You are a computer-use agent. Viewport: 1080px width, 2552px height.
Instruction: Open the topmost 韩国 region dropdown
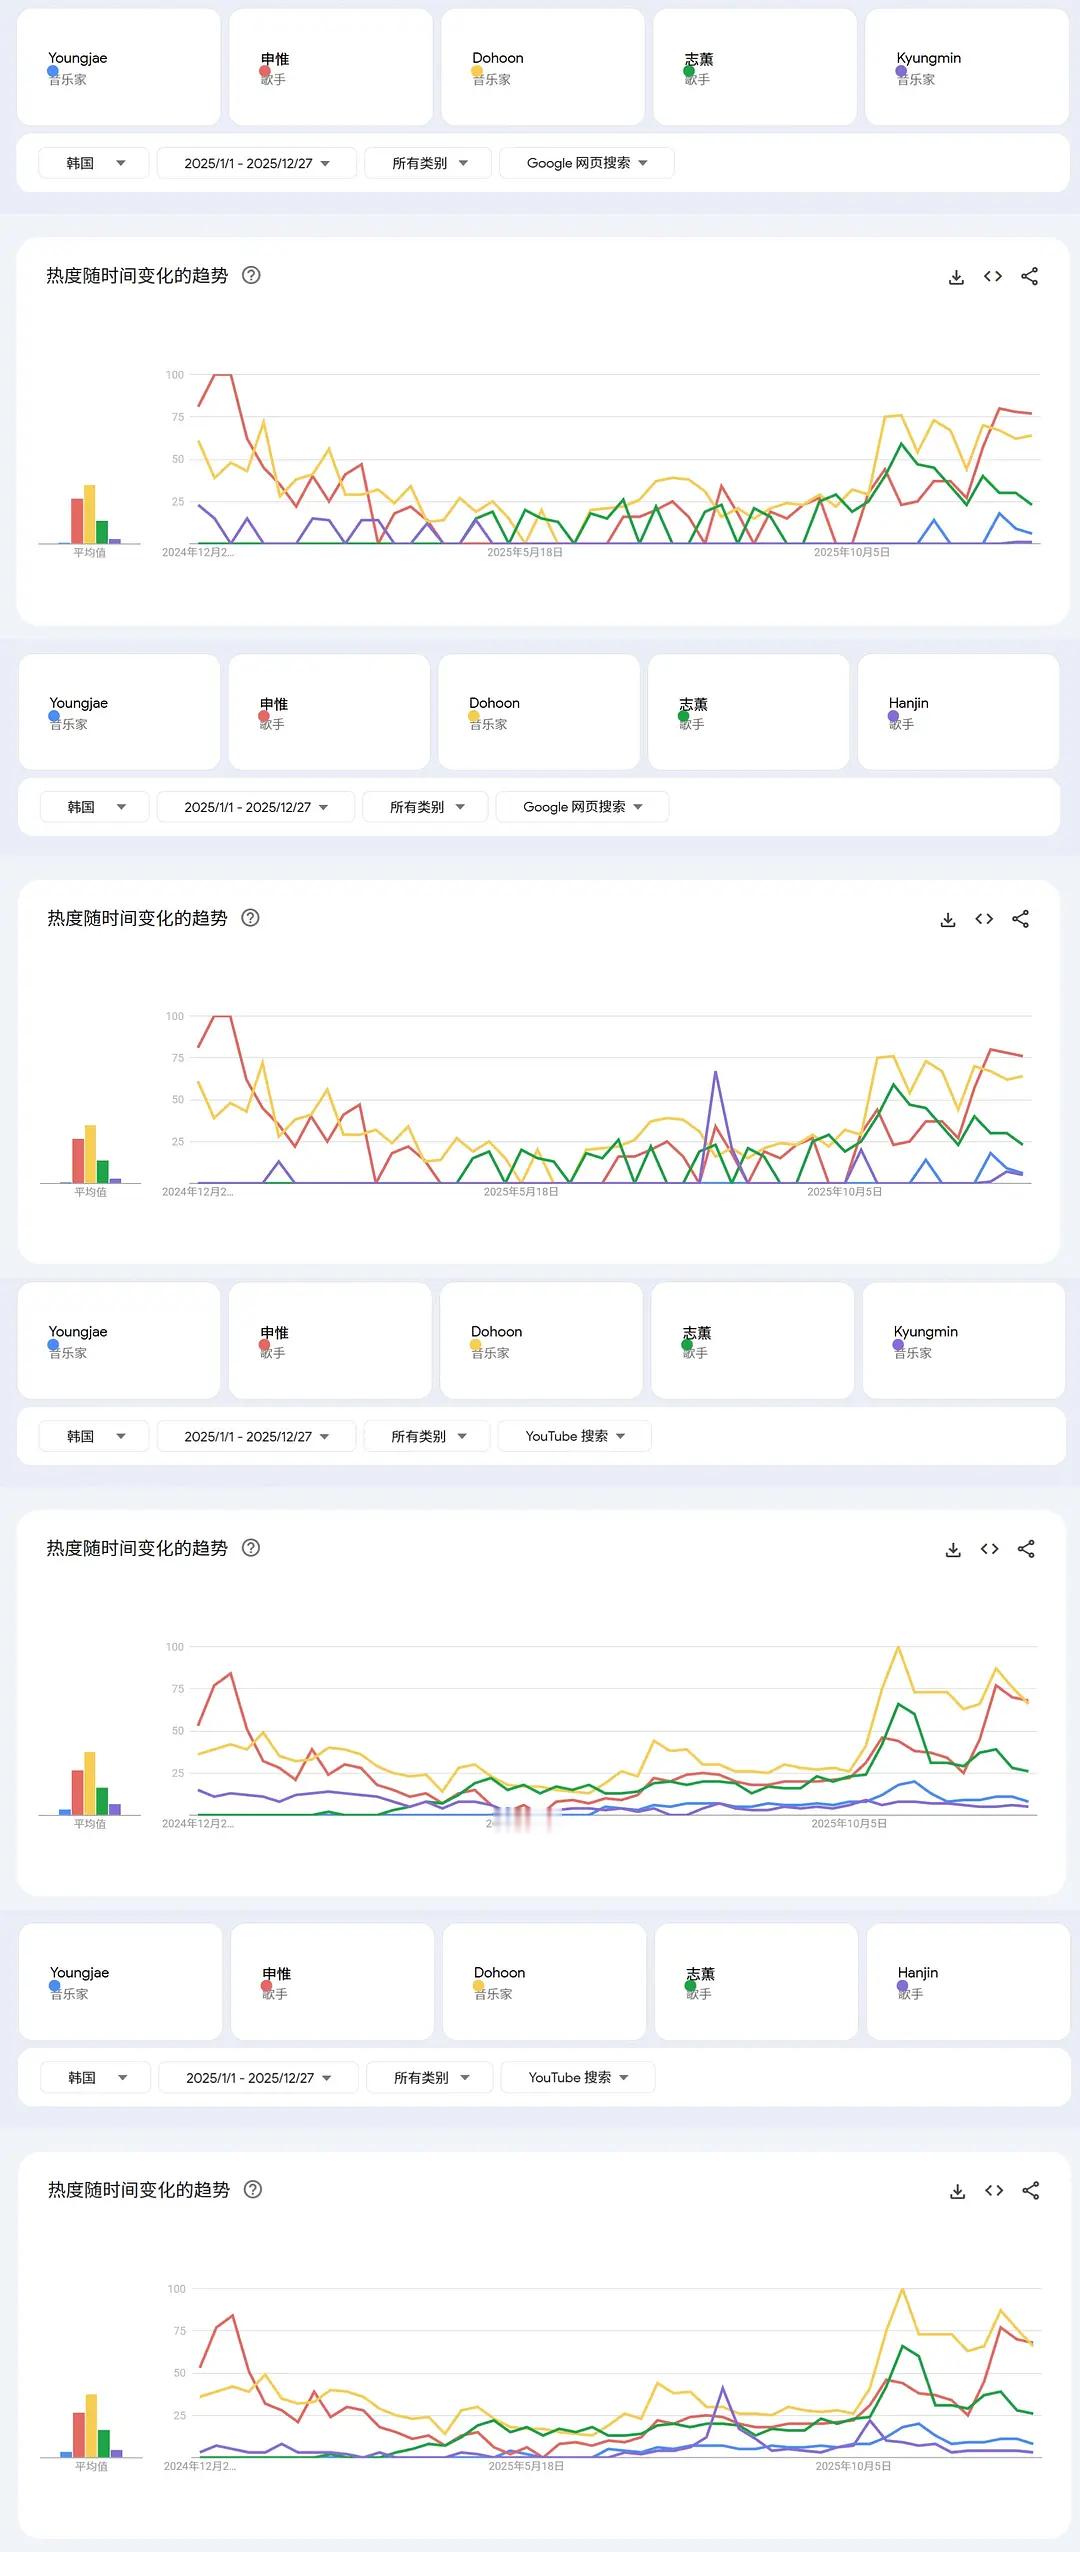(x=94, y=163)
